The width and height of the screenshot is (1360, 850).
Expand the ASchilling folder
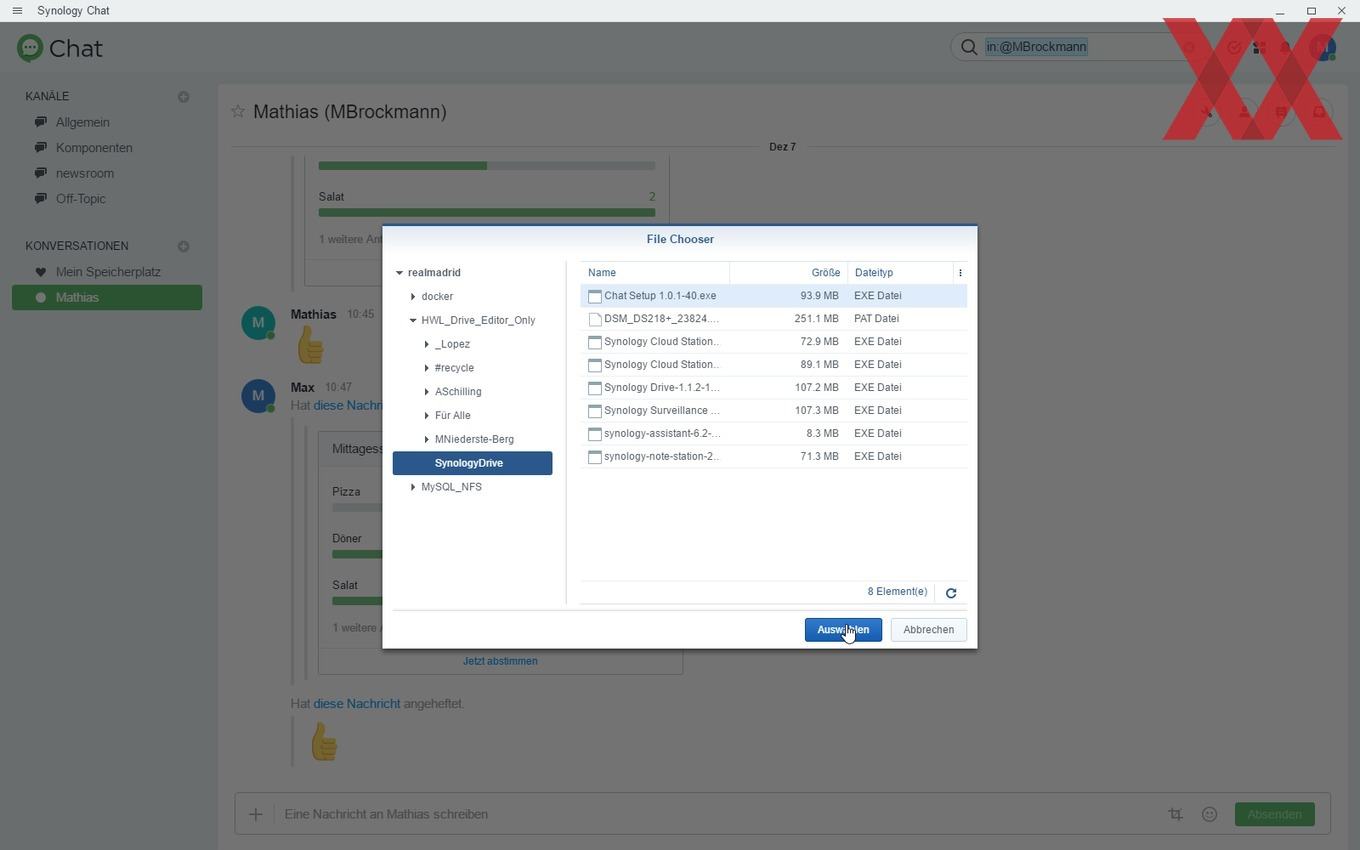click(x=427, y=392)
